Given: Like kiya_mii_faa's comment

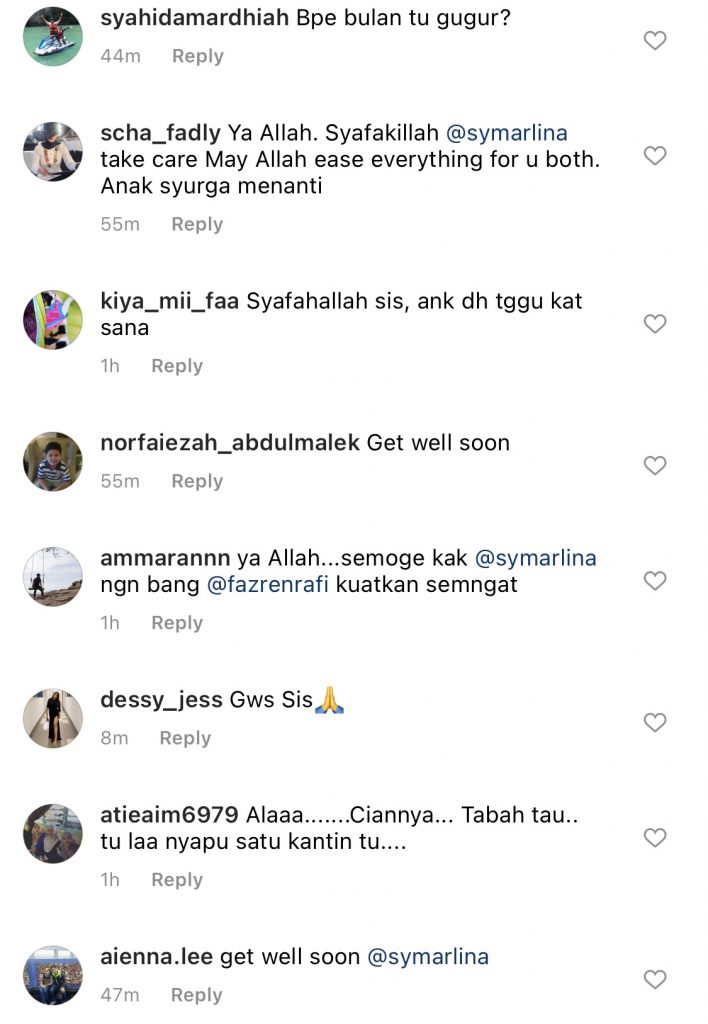Looking at the screenshot, I should click(x=654, y=323).
